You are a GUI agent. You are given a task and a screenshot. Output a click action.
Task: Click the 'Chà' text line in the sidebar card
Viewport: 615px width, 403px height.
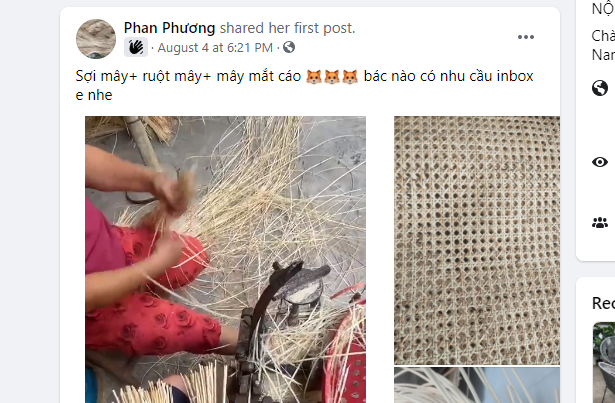[x=603, y=36]
